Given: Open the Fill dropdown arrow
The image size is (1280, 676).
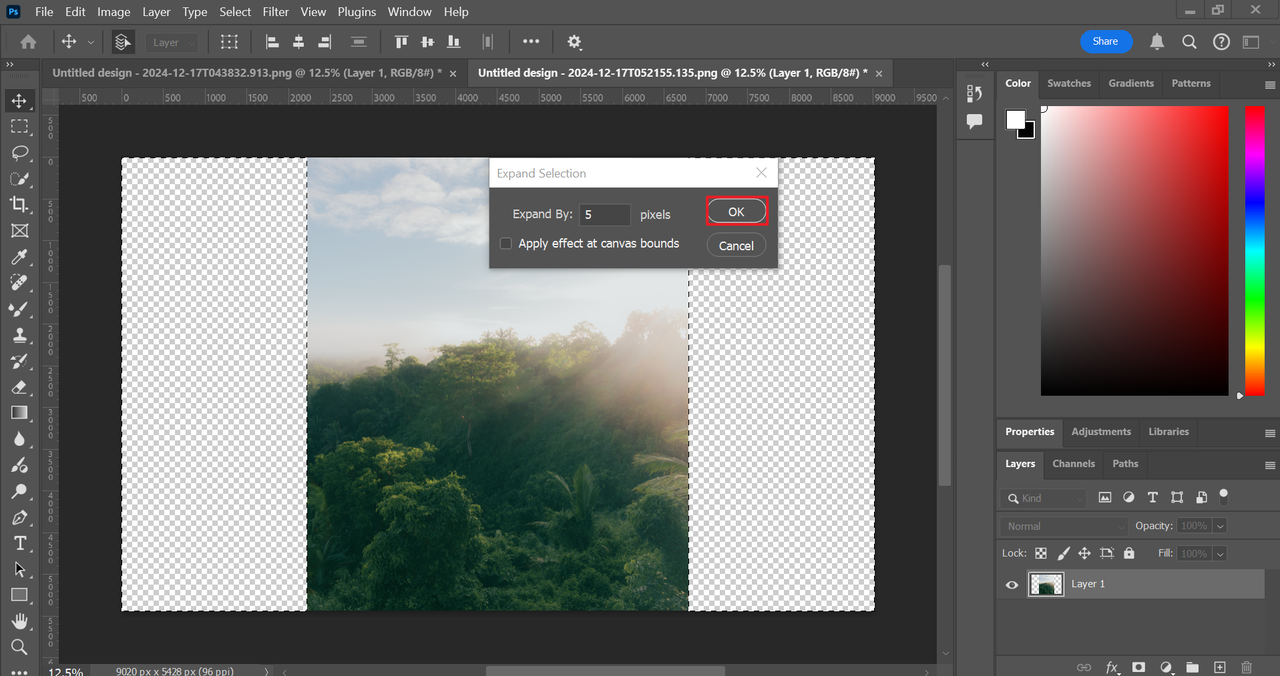Looking at the screenshot, I should coord(1220,553).
